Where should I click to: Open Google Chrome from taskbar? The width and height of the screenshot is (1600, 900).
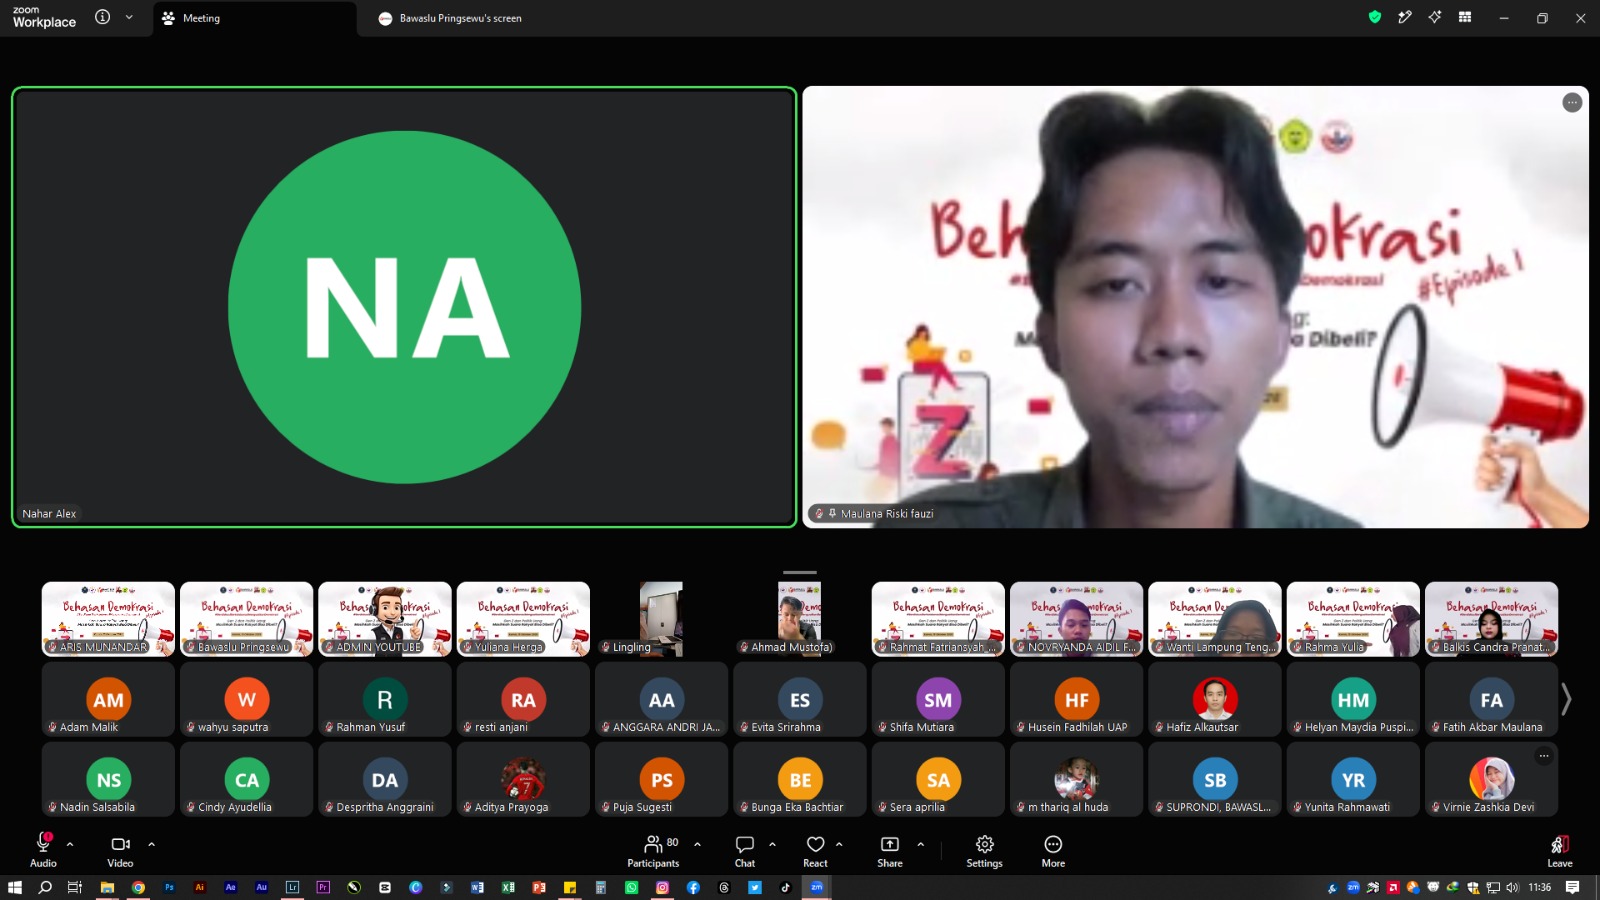coord(138,887)
